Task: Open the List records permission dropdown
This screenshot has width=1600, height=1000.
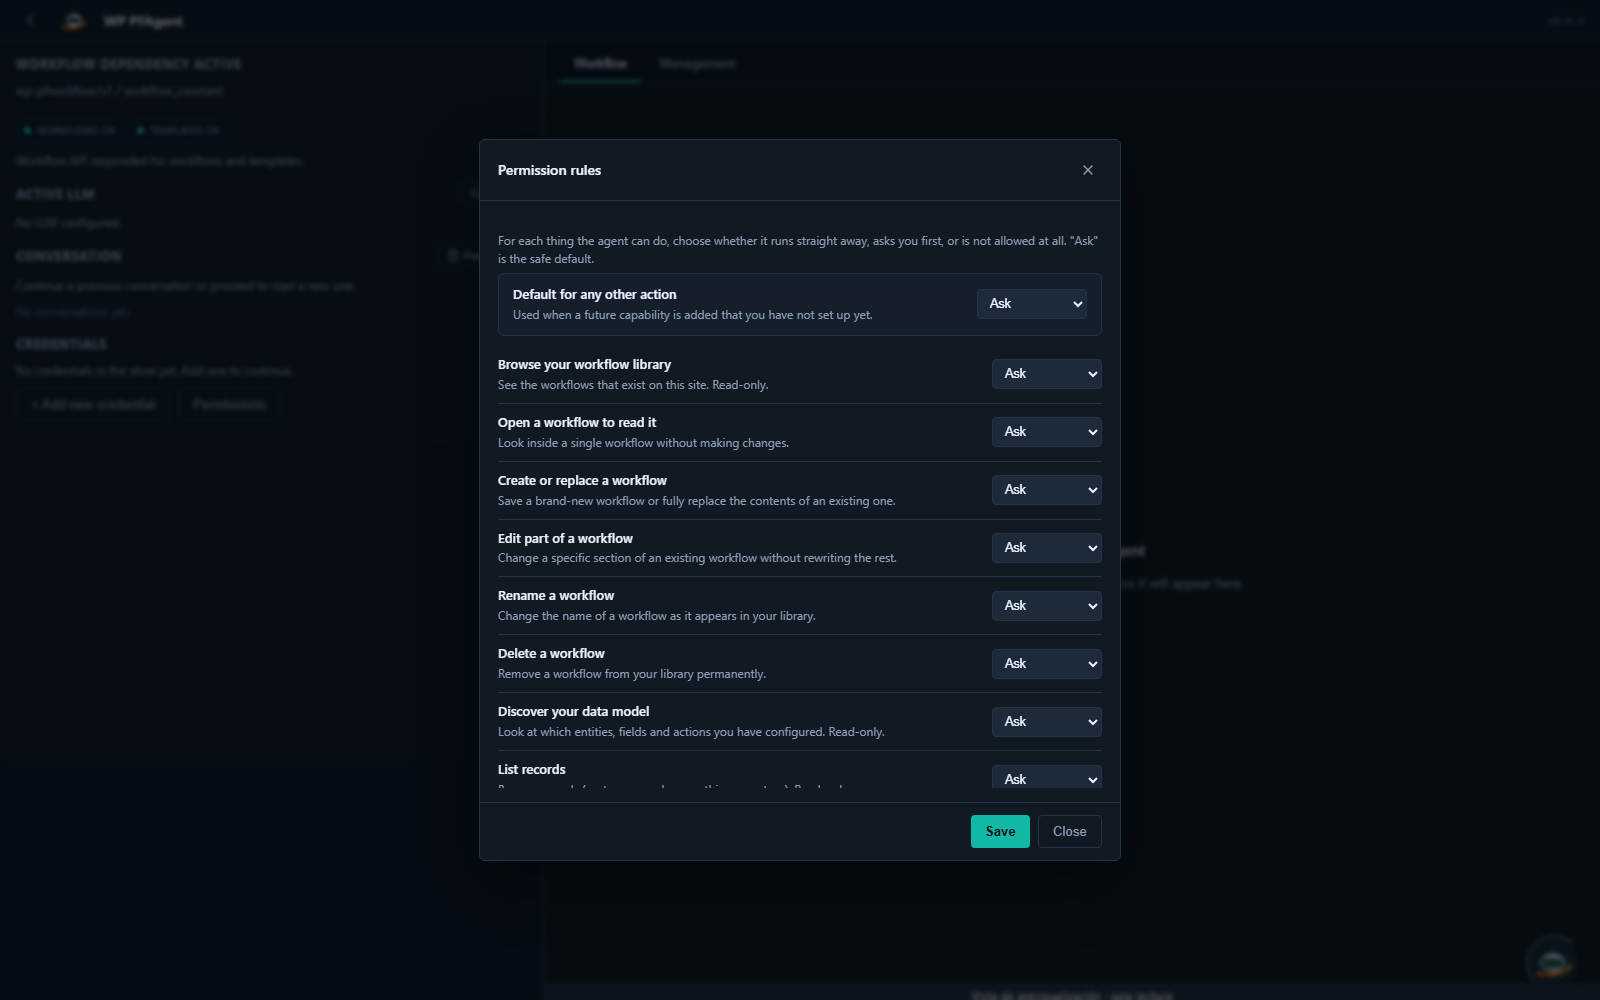Action: pyautogui.click(x=1047, y=777)
